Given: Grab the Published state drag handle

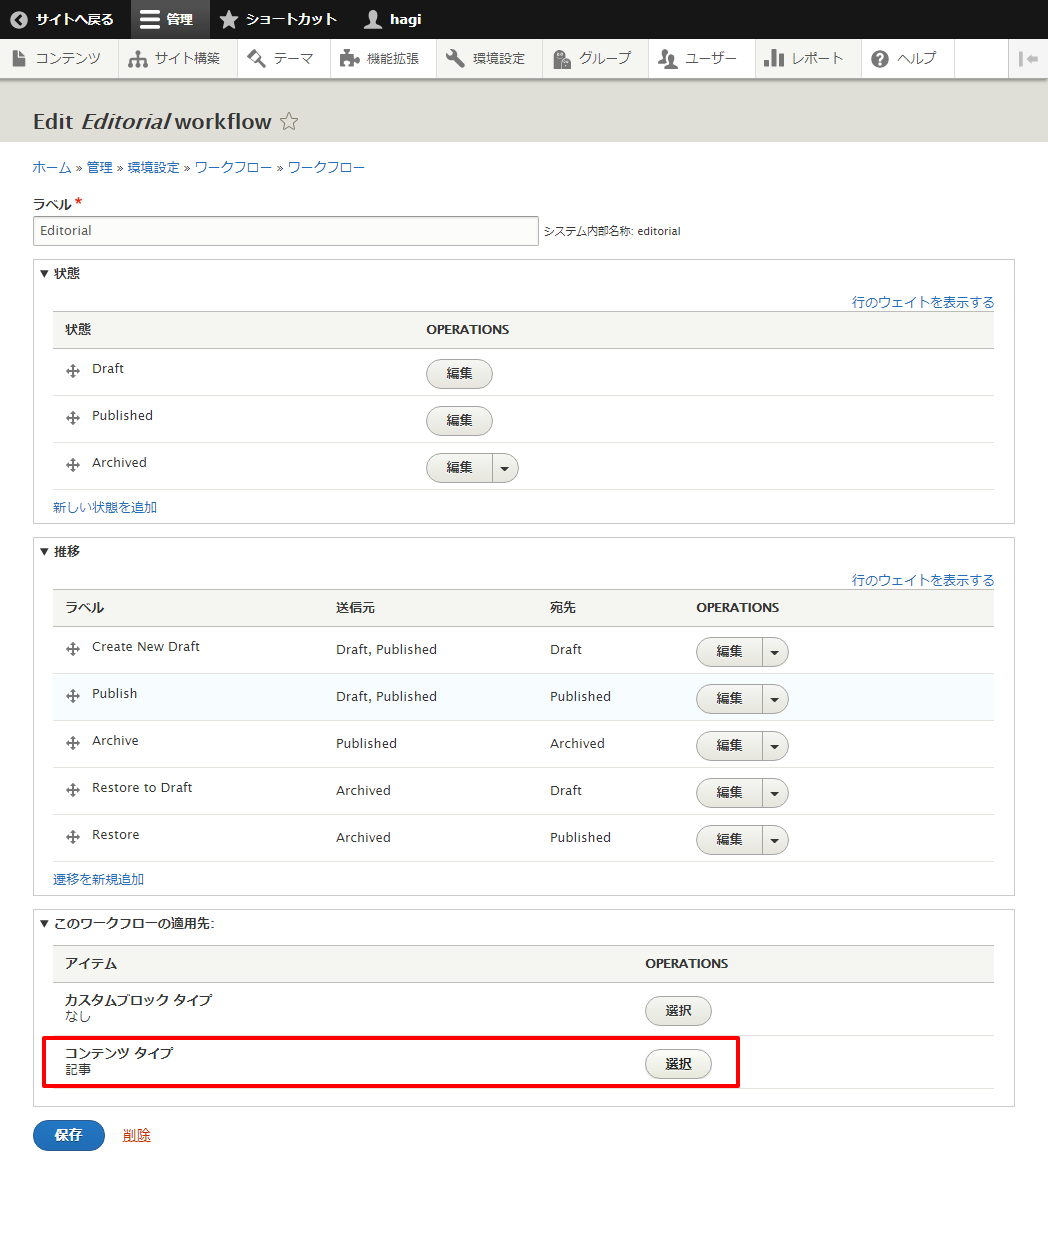Looking at the screenshot, I should (x=73, y=418).
